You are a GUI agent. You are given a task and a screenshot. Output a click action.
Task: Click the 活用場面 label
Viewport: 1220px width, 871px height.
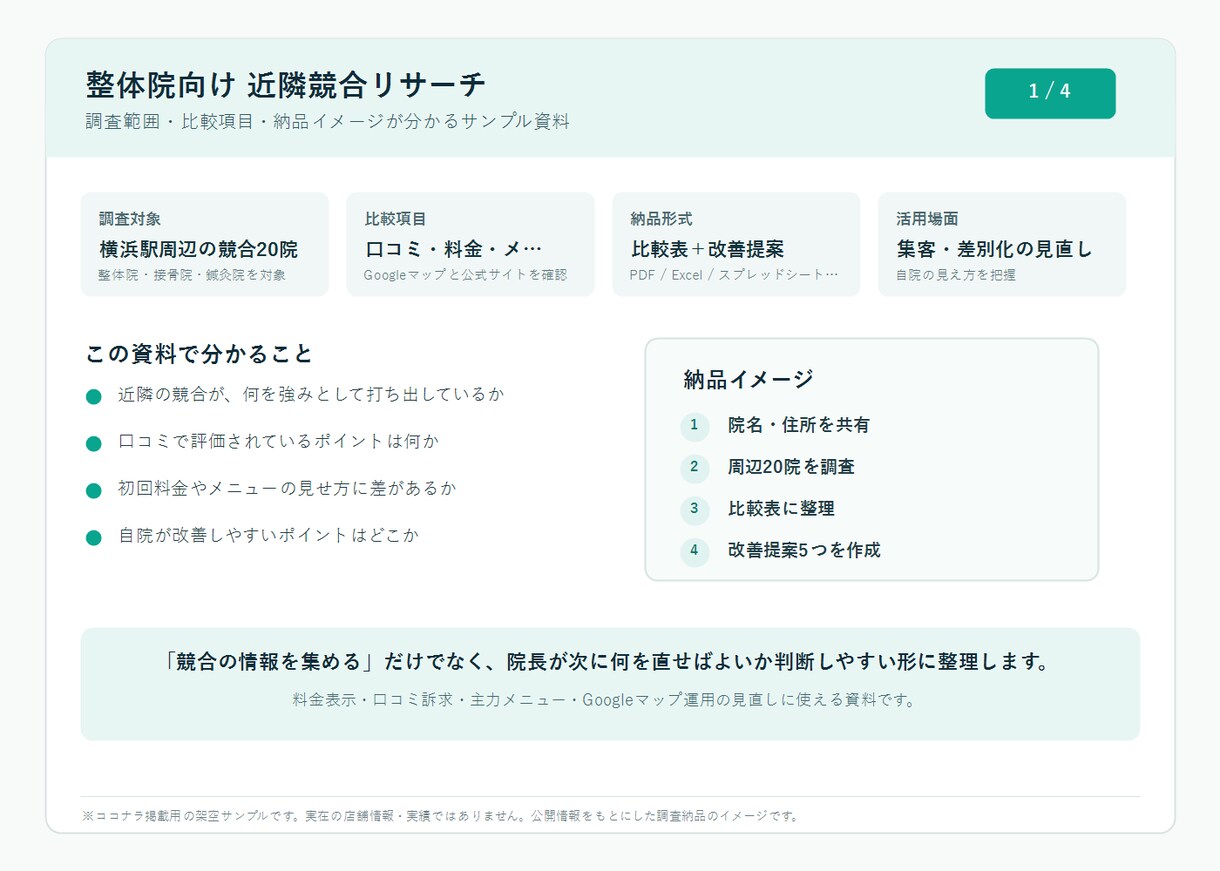coord(927,218)
